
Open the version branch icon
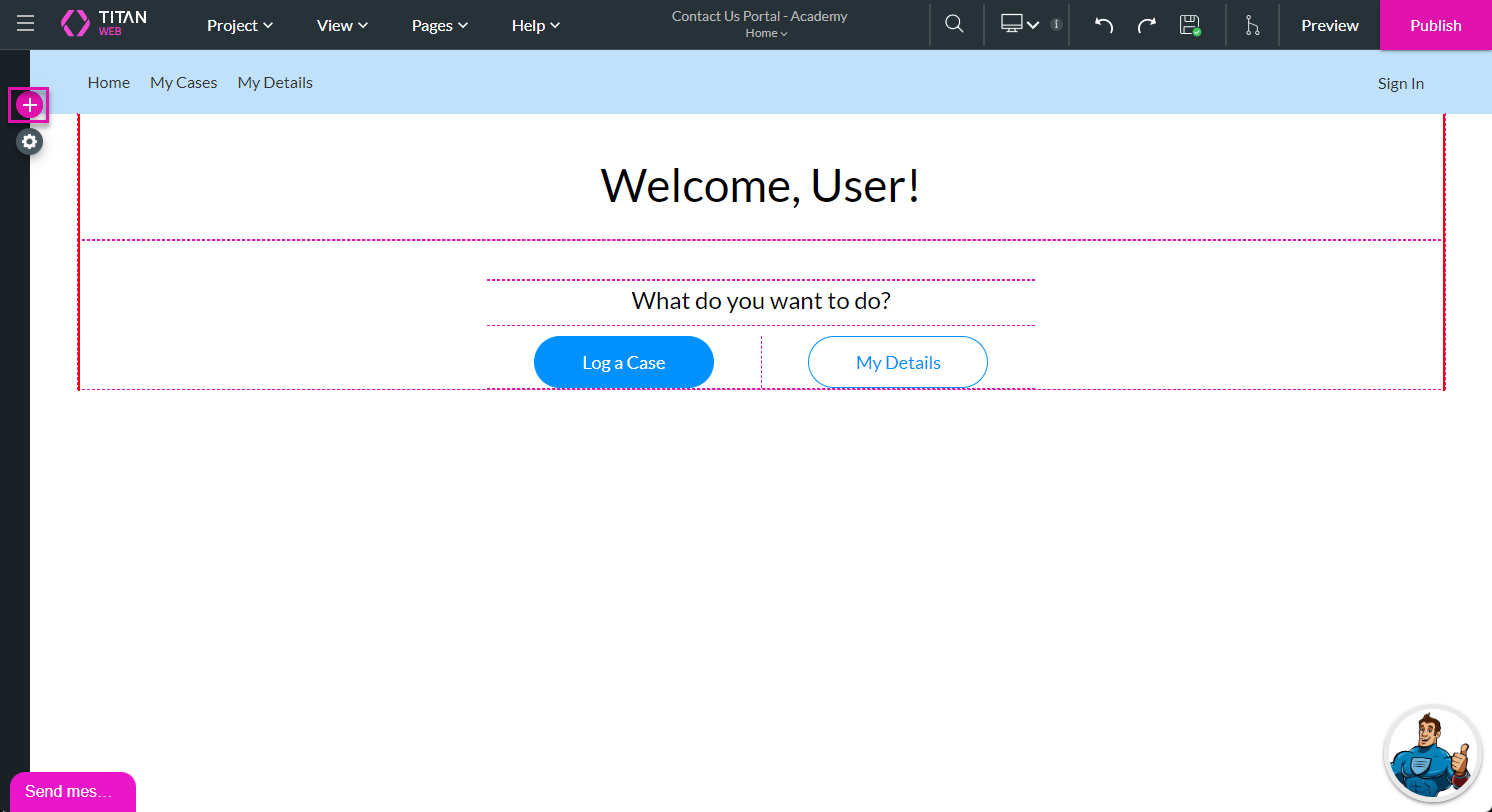pyautogui.click(x=1252, y=25)
